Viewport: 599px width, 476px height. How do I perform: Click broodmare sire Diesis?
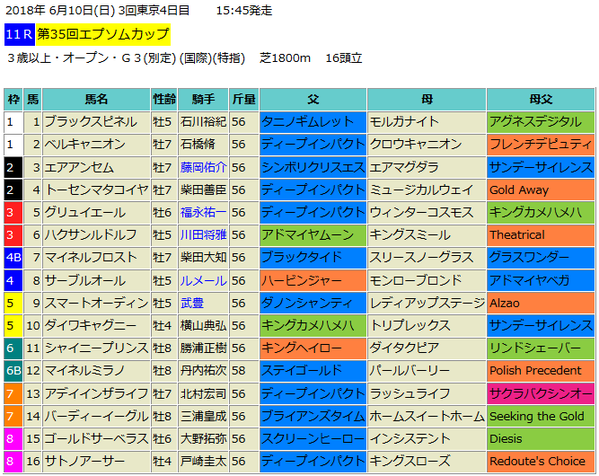click(x=541, y=439)
